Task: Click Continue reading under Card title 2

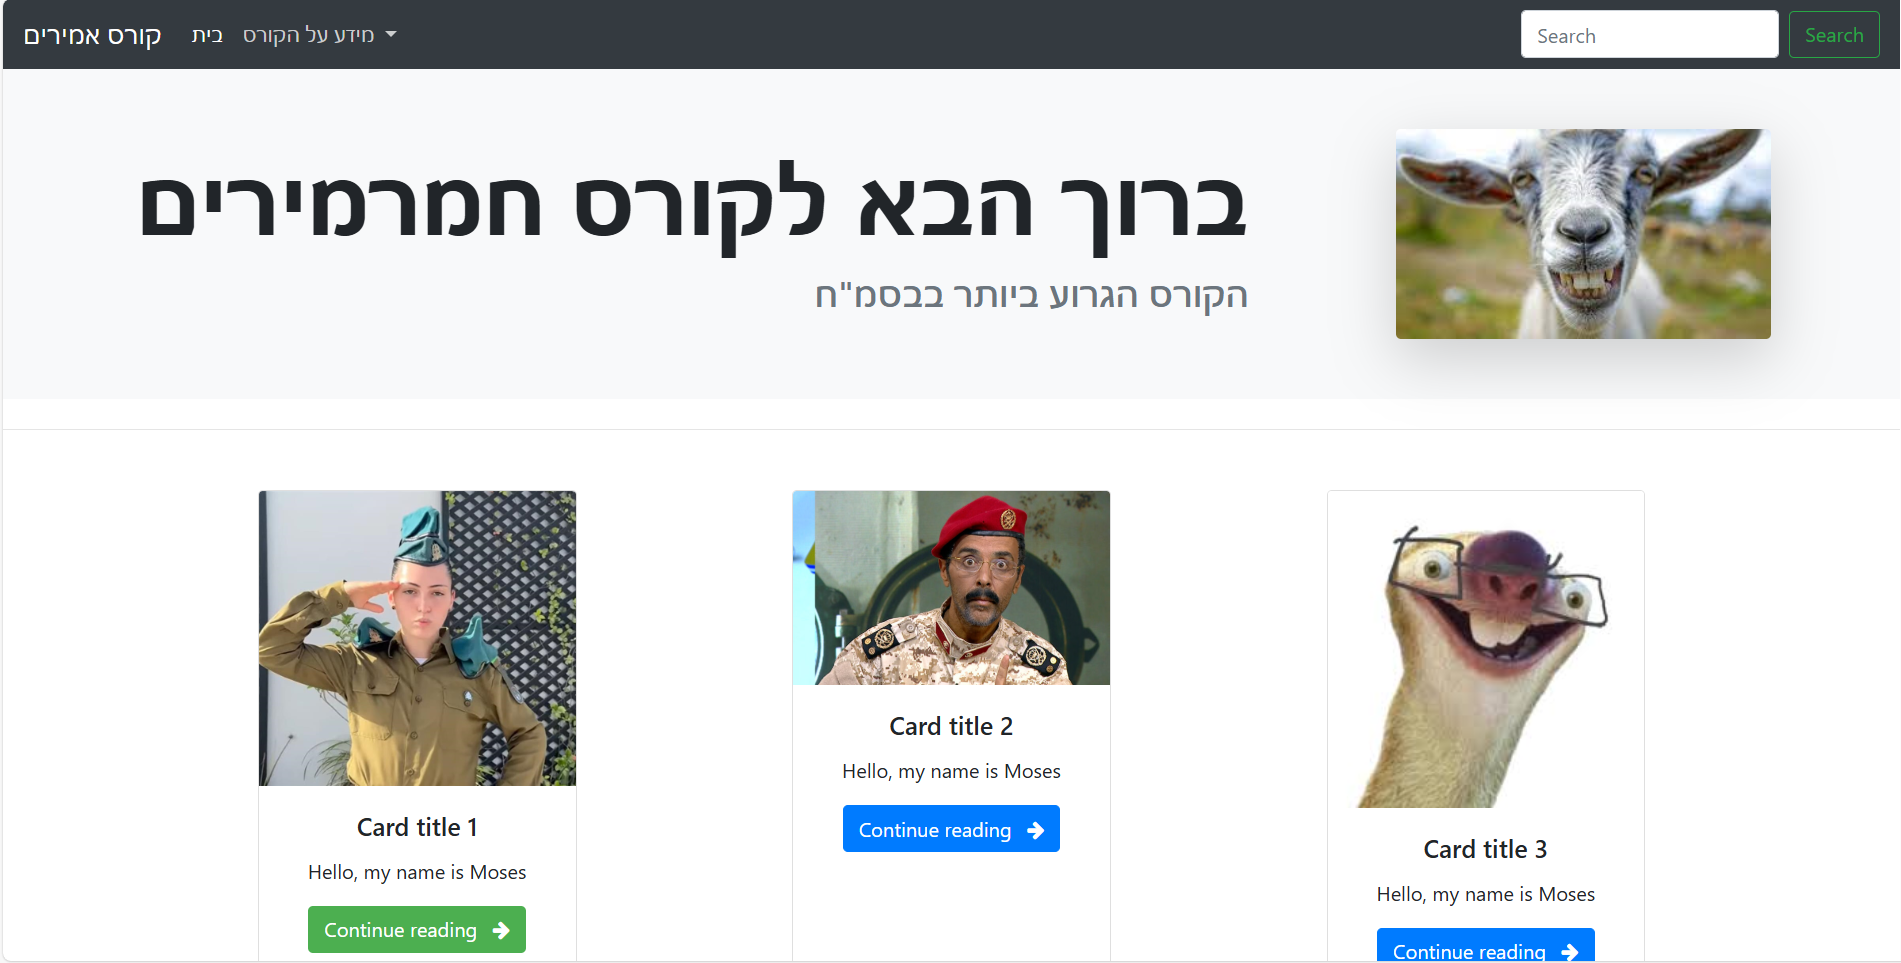Action: point(951,829)
